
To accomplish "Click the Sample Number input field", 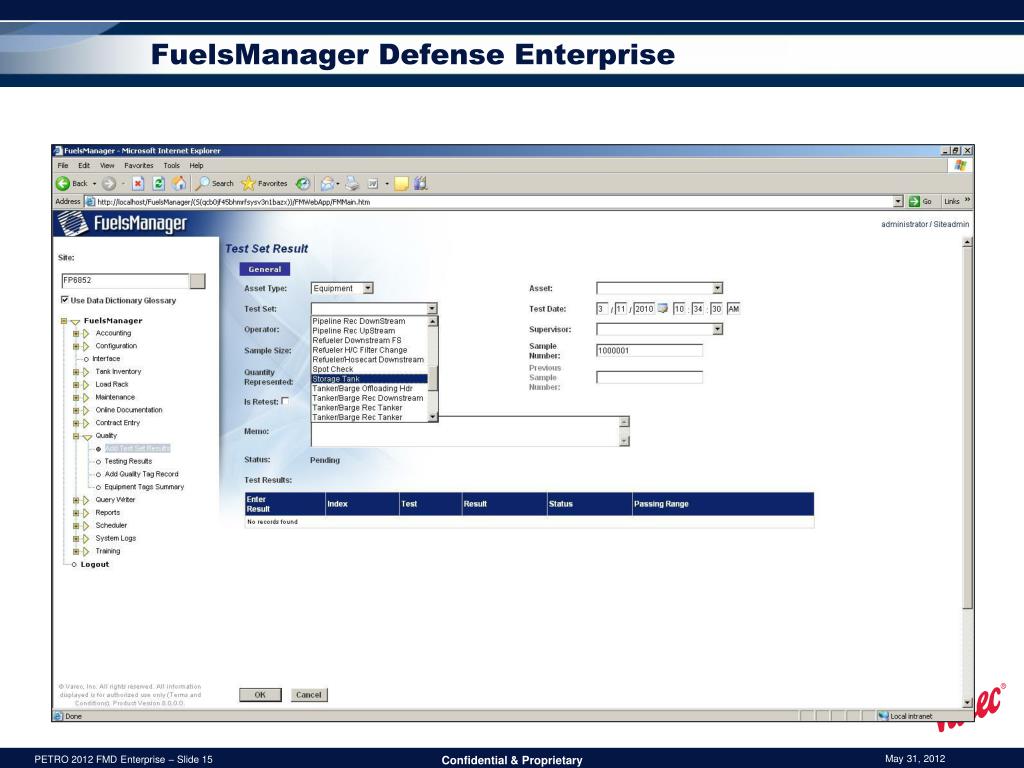I will (x=649, y=351).
